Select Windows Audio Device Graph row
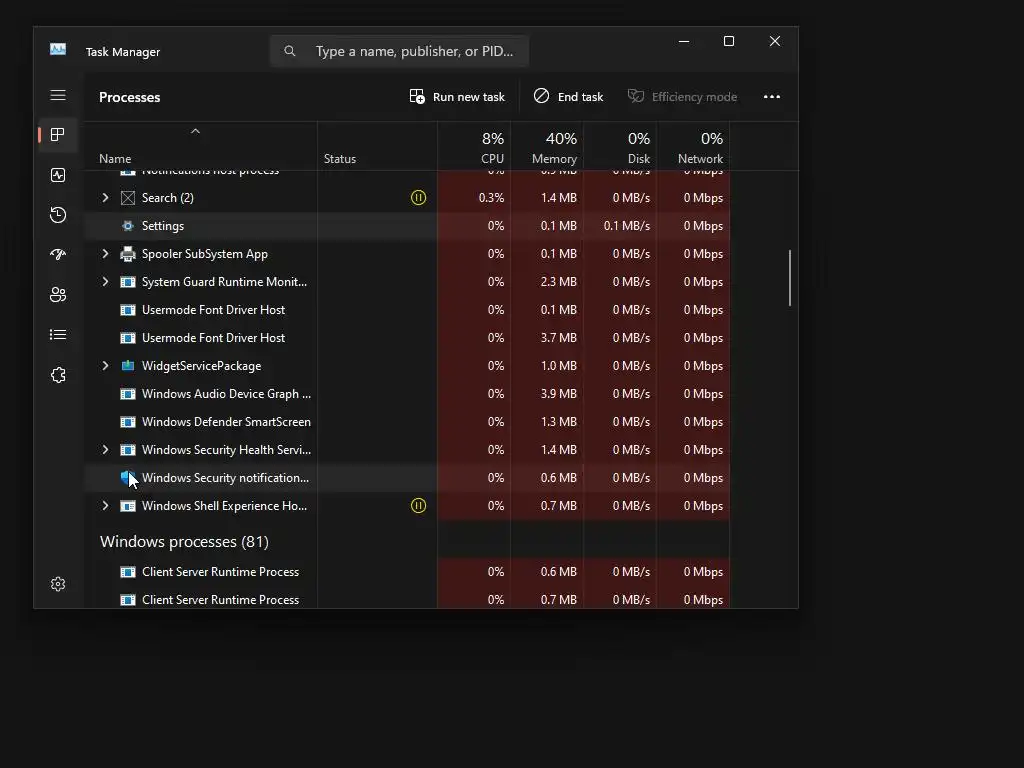Screen dimensions: 1024x768 [x=407, y=394]
